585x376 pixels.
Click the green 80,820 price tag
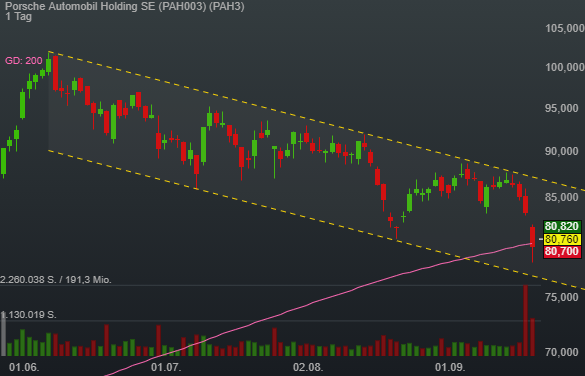pos(562,226)
